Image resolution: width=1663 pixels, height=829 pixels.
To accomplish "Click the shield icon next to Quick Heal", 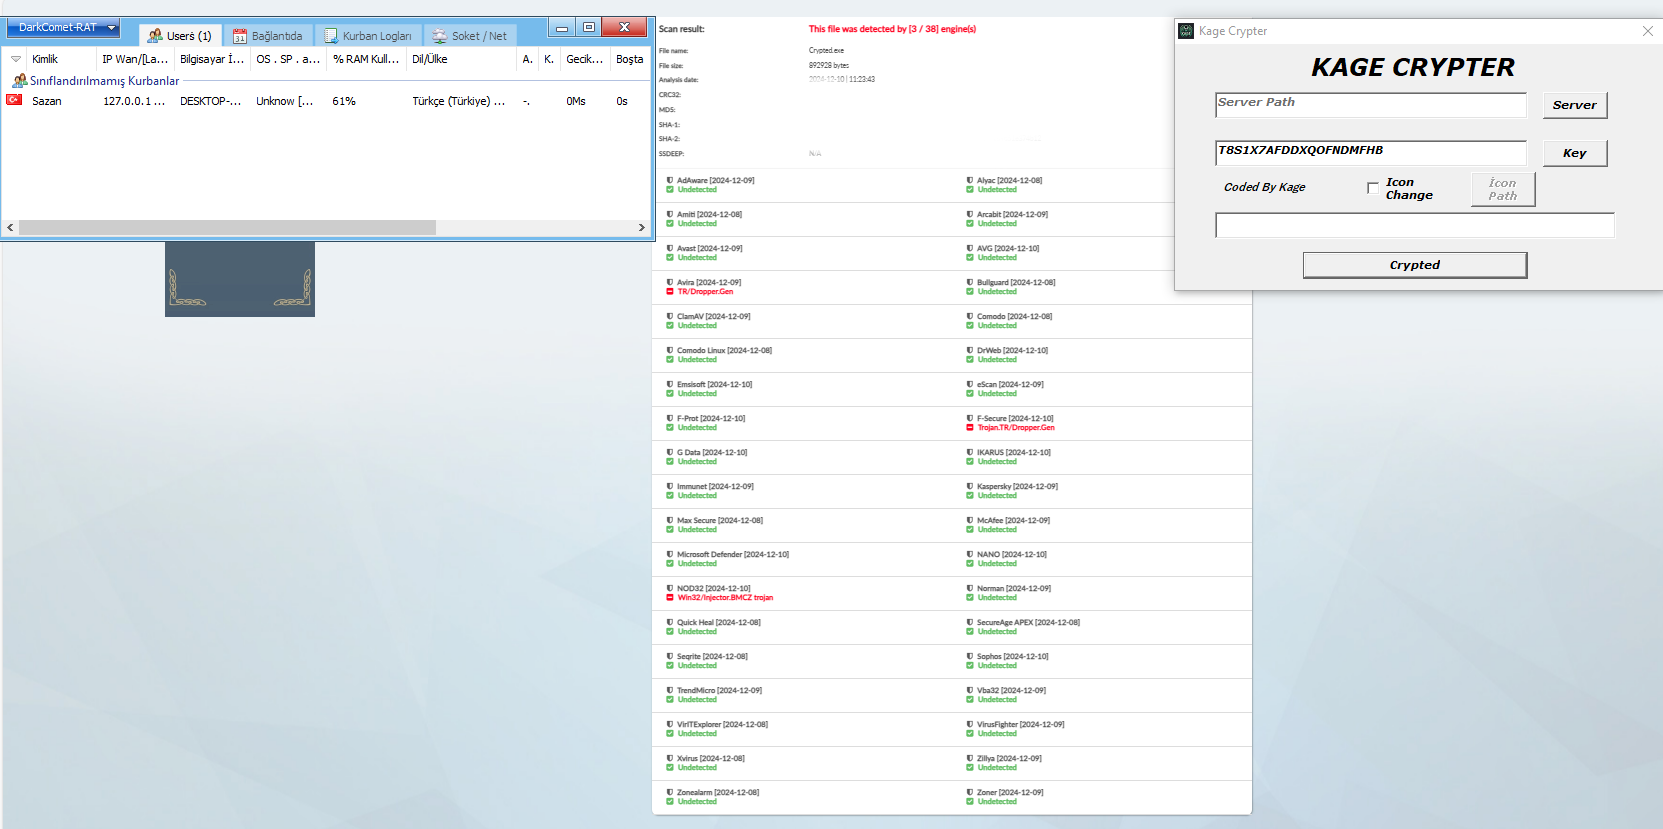I will pyautogui.click(x=670, y=622).
